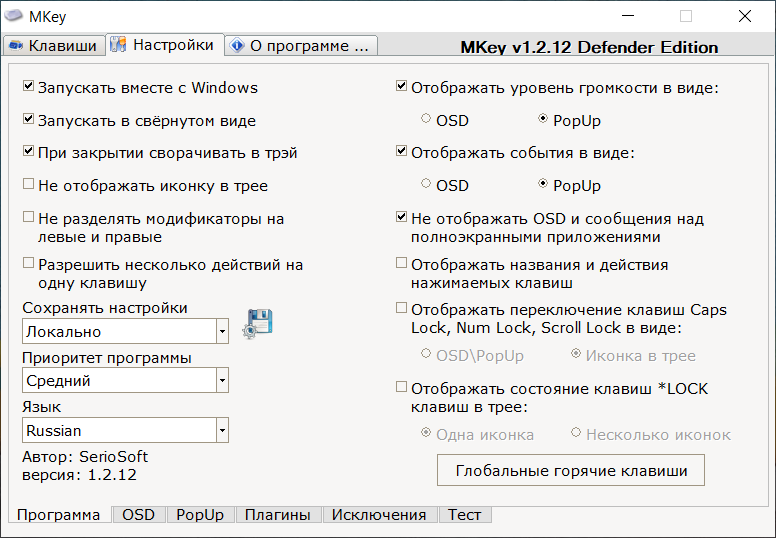The height and width of the screenshot is (538, 776).
Task: Uncheck При закрытии сворачивать в трэй
Action: tap(28, 151)
